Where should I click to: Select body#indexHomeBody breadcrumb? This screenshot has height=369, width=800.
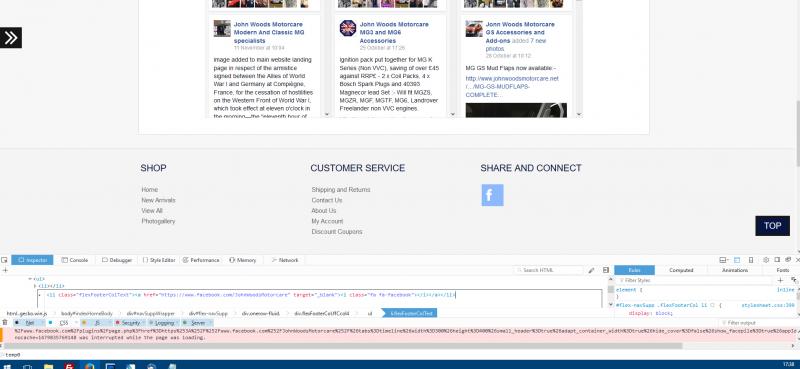click(87, 313)
